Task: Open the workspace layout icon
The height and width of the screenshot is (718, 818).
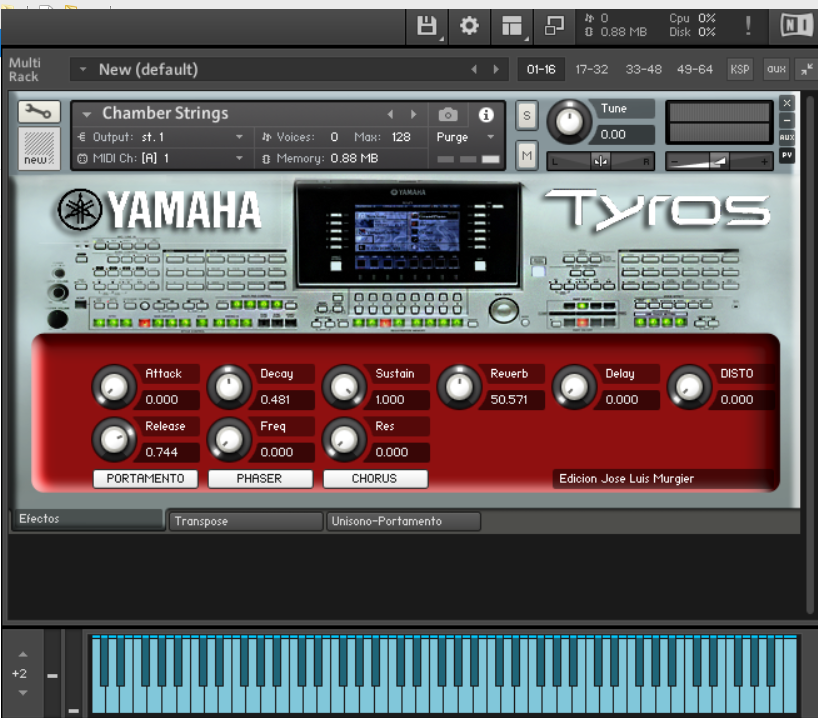Action: coord(511,26)
